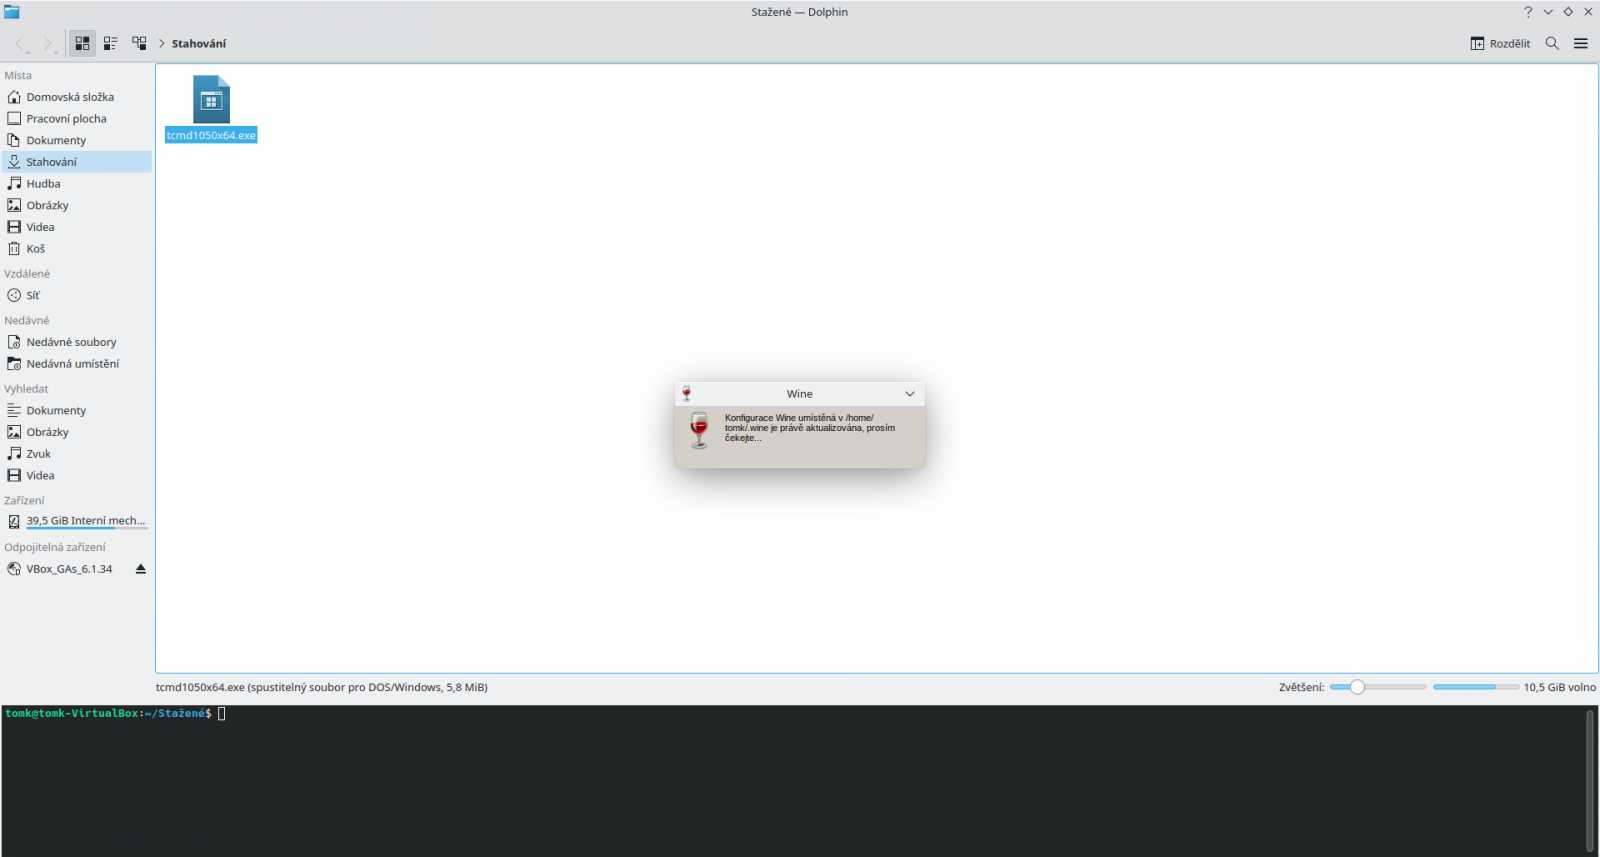
Task: Search Zvuk under Vyhledat
Action: coord(76,454)
